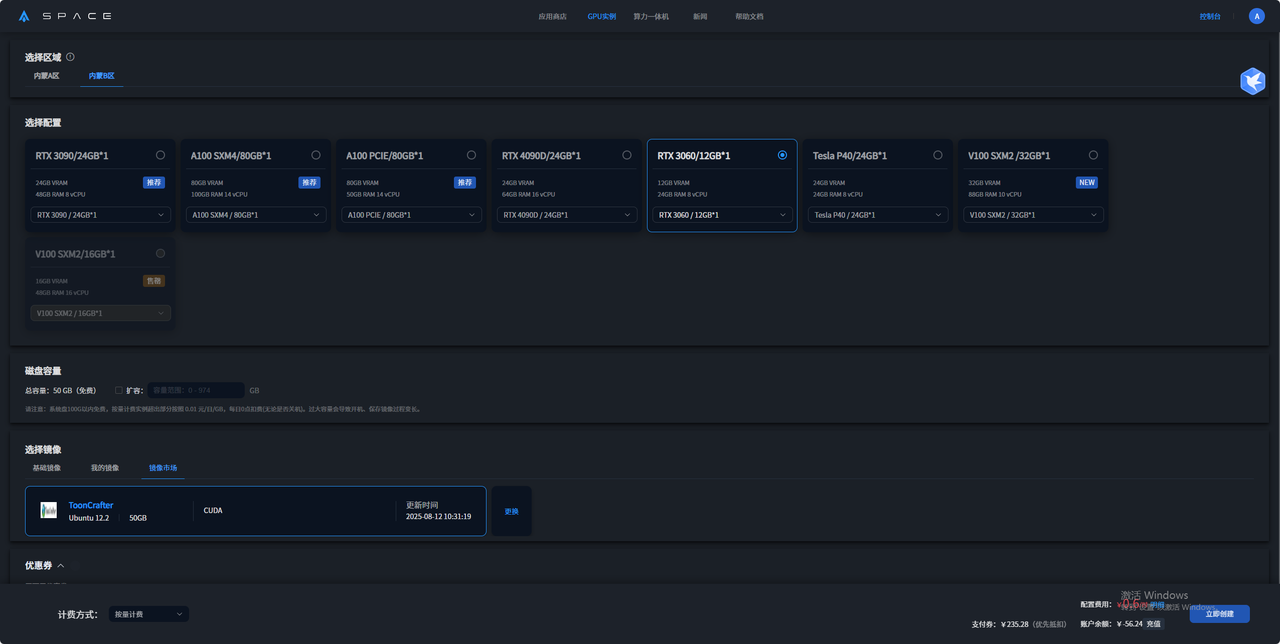Collapse the 优惠券 coupon section chevron
The image size is (1280, 644).
coord(61,566)
